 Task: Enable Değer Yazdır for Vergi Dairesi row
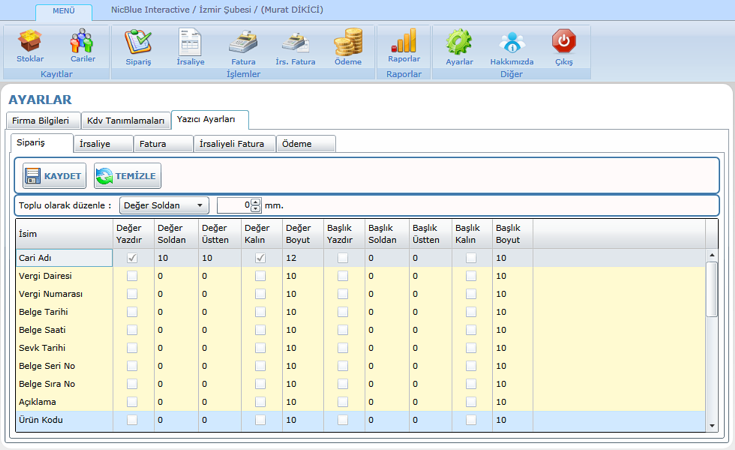click(132, 276)
